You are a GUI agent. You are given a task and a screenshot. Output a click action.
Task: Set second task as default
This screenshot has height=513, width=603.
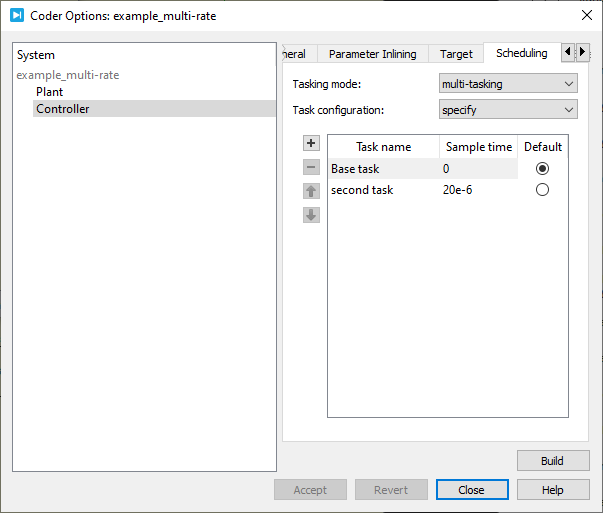click(542, 190)
